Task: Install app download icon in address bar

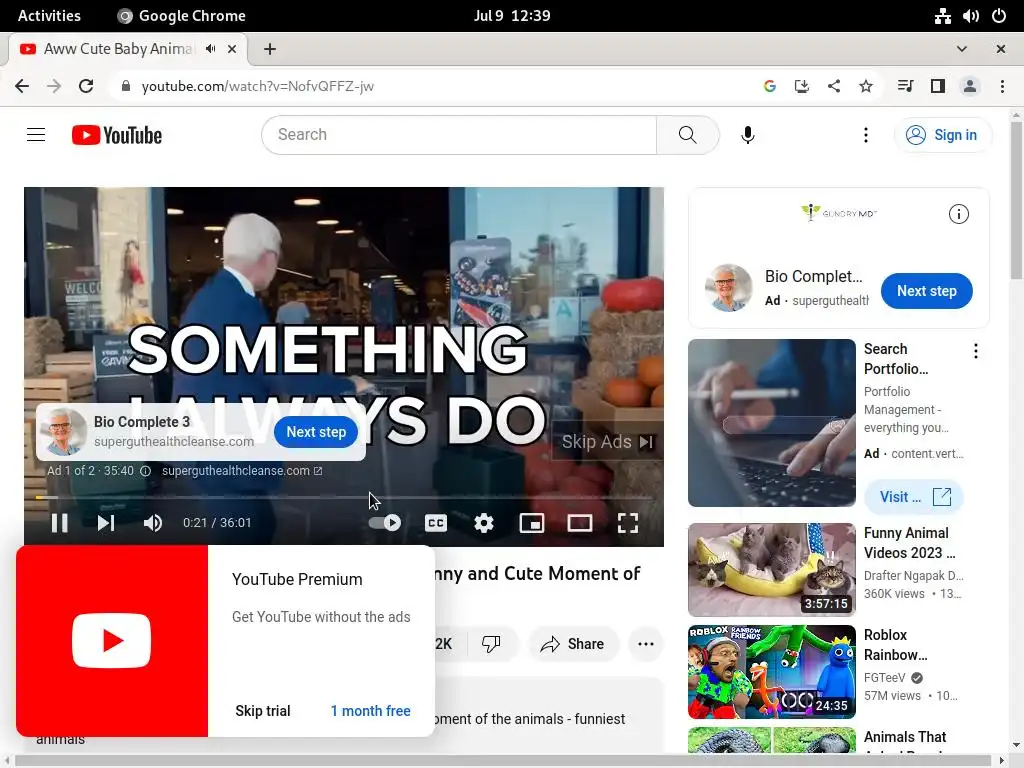Action: click(802, 86)
